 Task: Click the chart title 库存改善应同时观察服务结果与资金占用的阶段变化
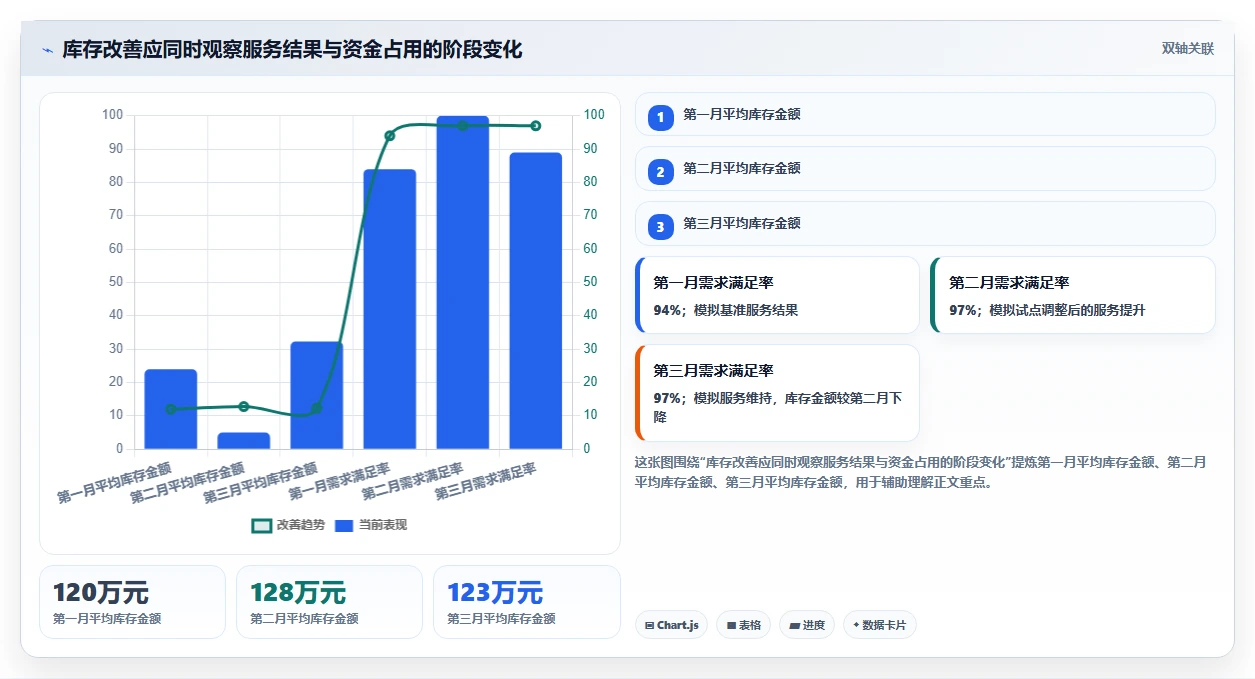coord(292,49)
